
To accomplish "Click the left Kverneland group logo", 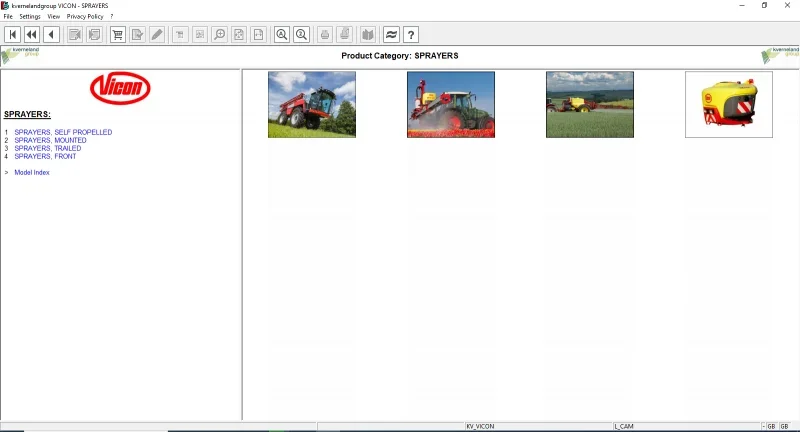I will (20, 55).
